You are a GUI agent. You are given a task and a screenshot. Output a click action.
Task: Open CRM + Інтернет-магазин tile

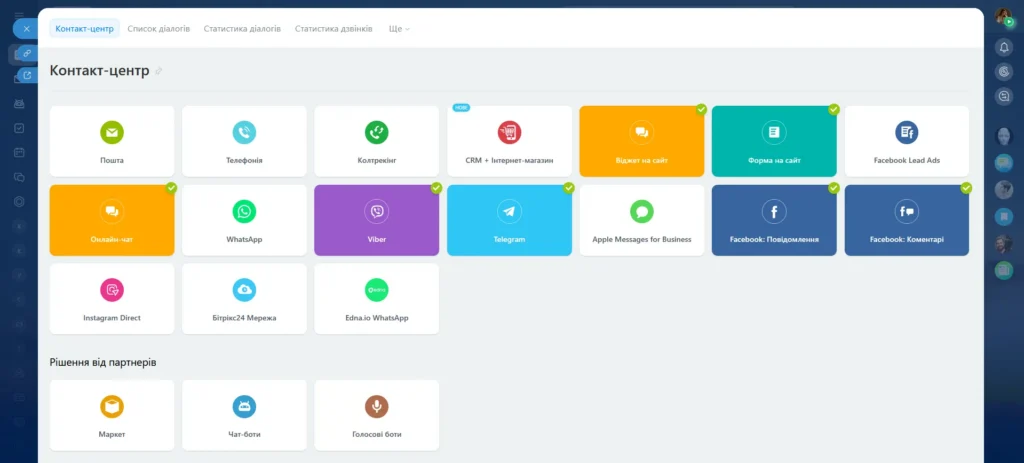pyautogui.click(x=509, y=141)
